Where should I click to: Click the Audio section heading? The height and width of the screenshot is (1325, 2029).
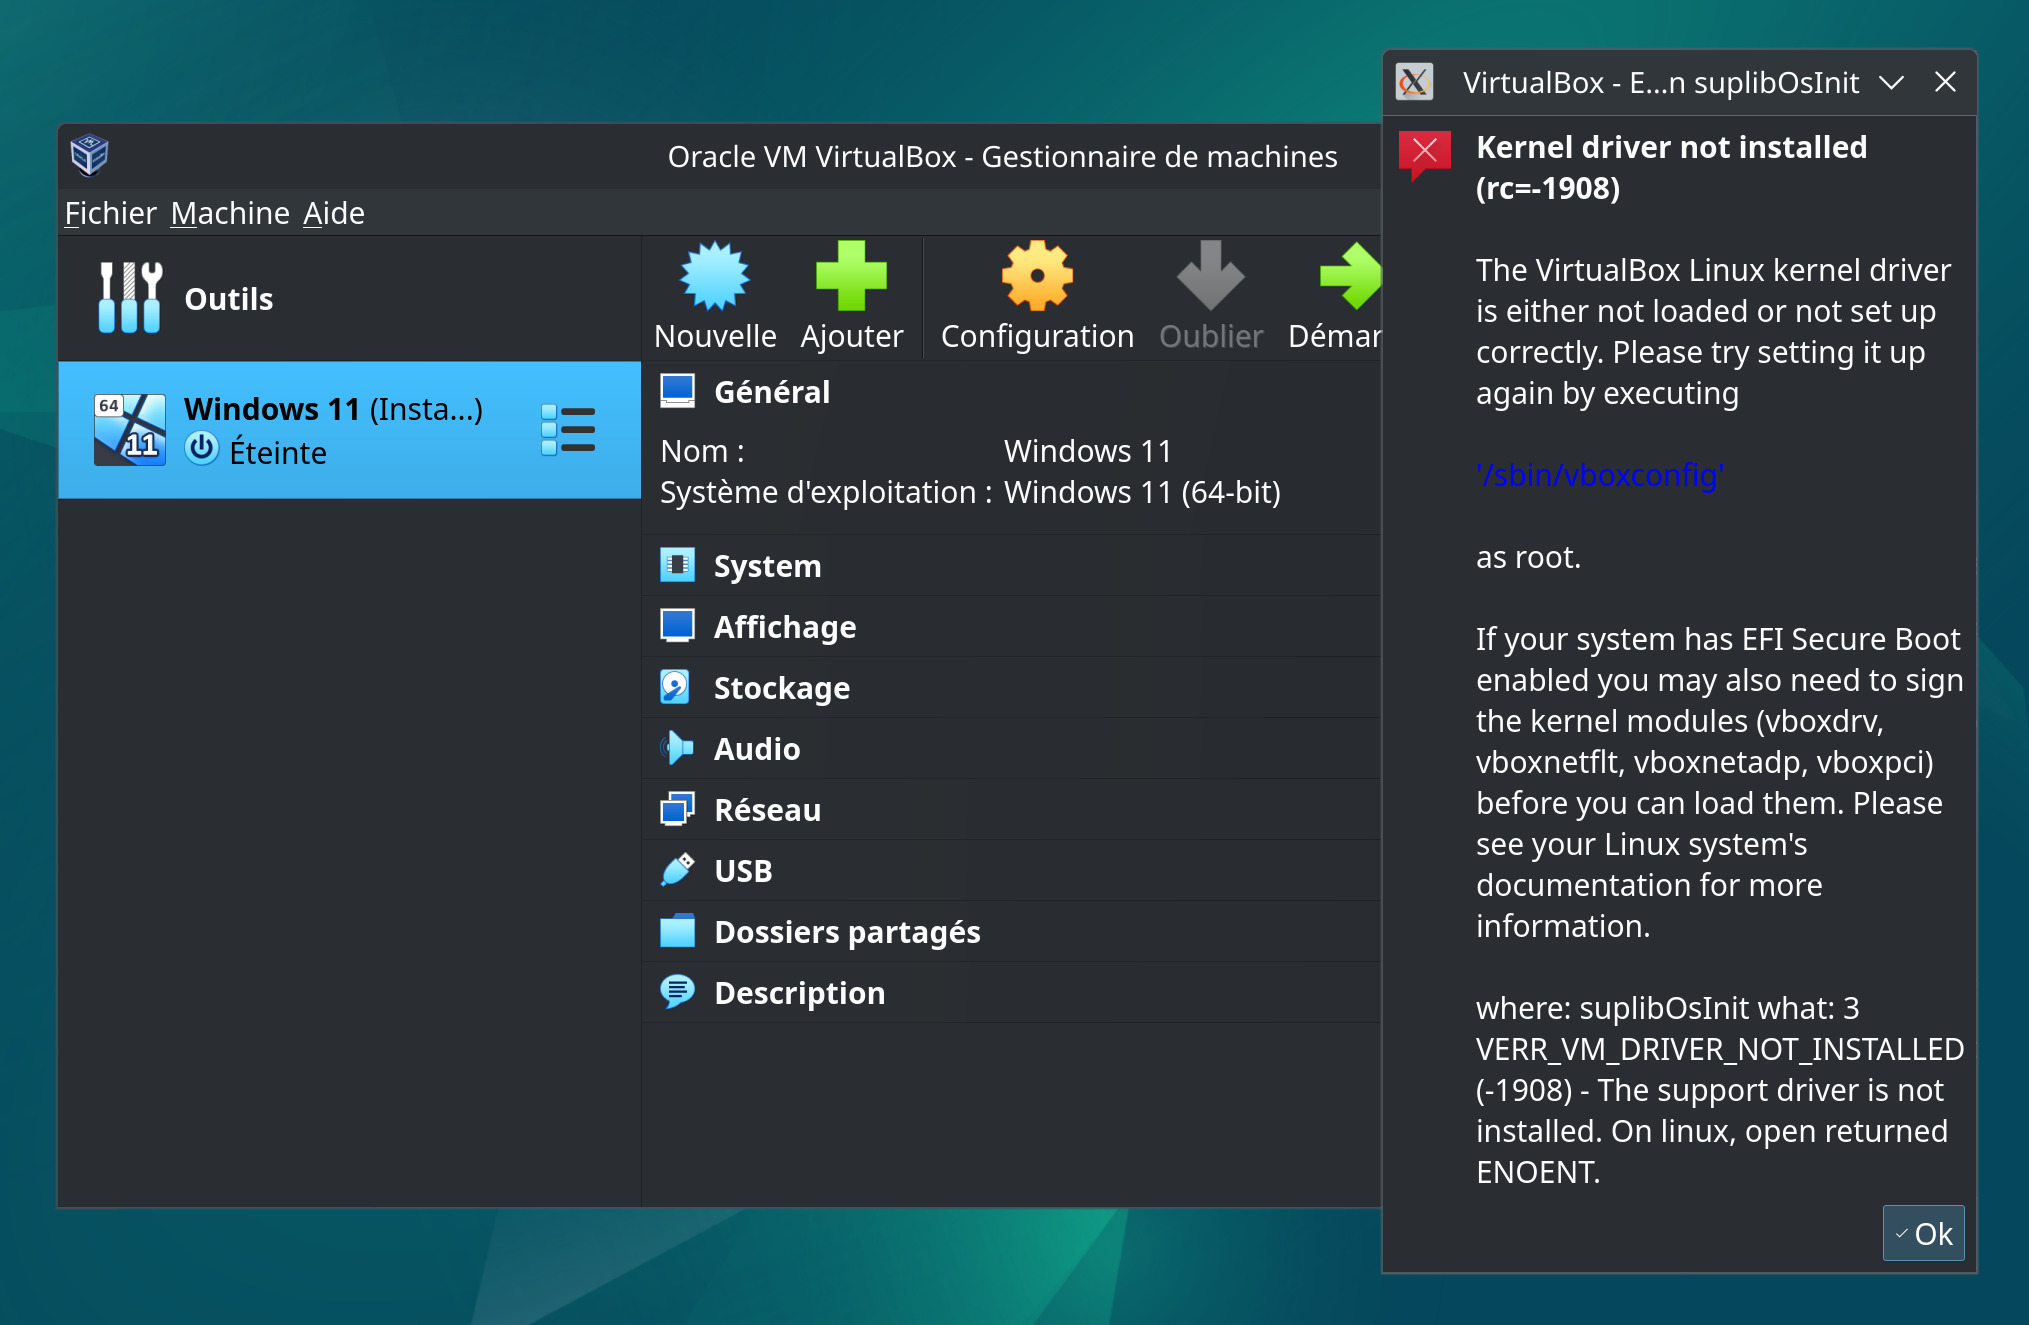757,749
